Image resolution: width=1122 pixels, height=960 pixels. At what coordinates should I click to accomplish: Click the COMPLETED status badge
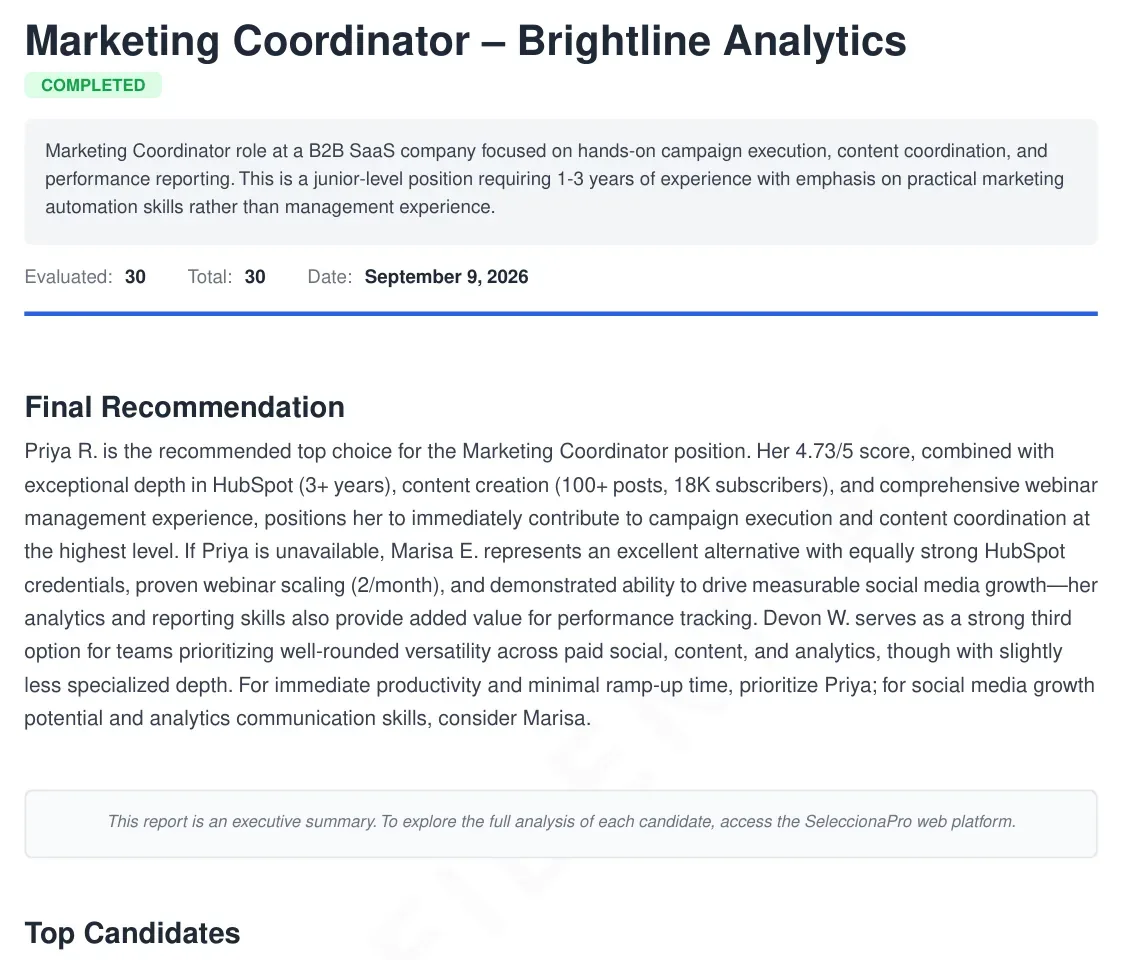[93, 85]
